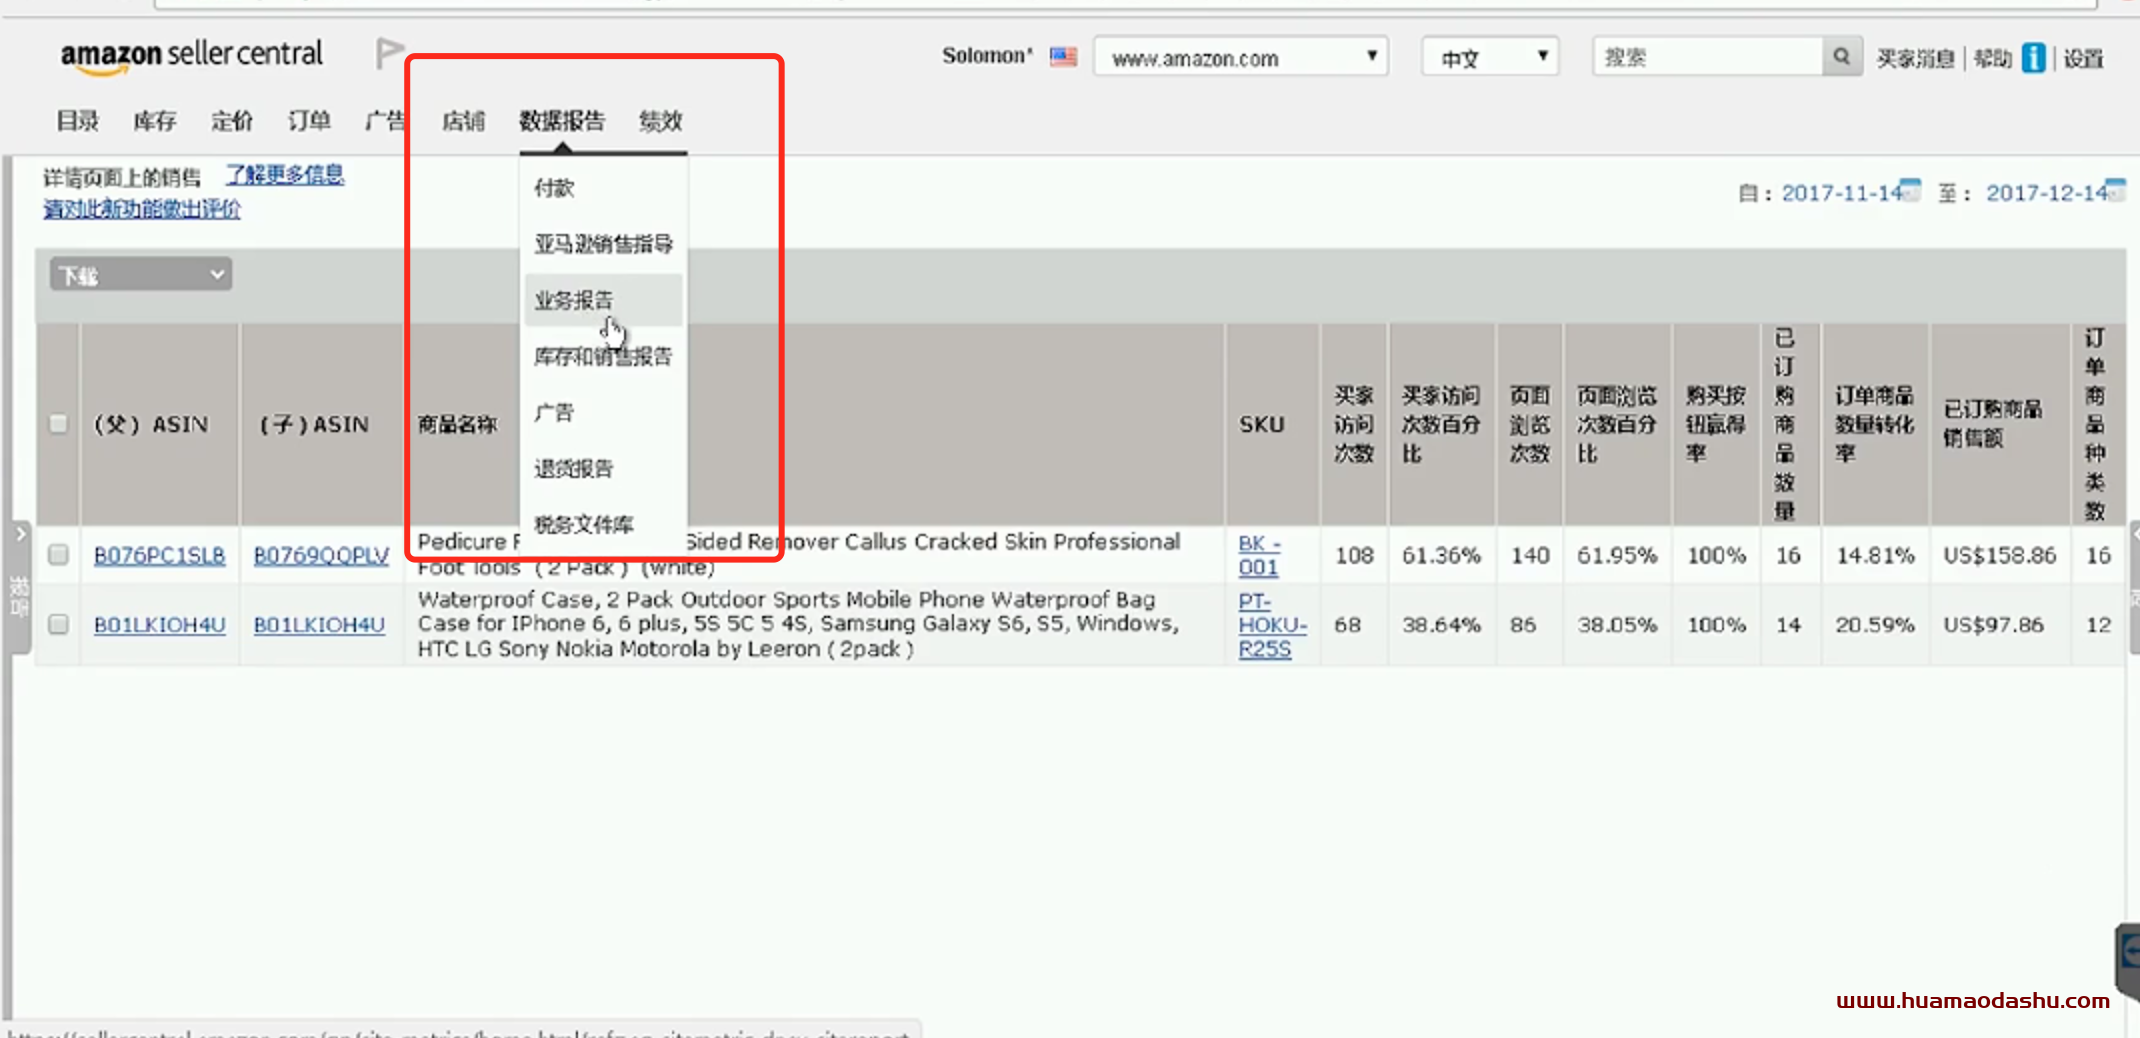Image resolution: width=2140 pixels, height=1038 pixels.
Task: Click the 设置 link
Action: 2084,58
